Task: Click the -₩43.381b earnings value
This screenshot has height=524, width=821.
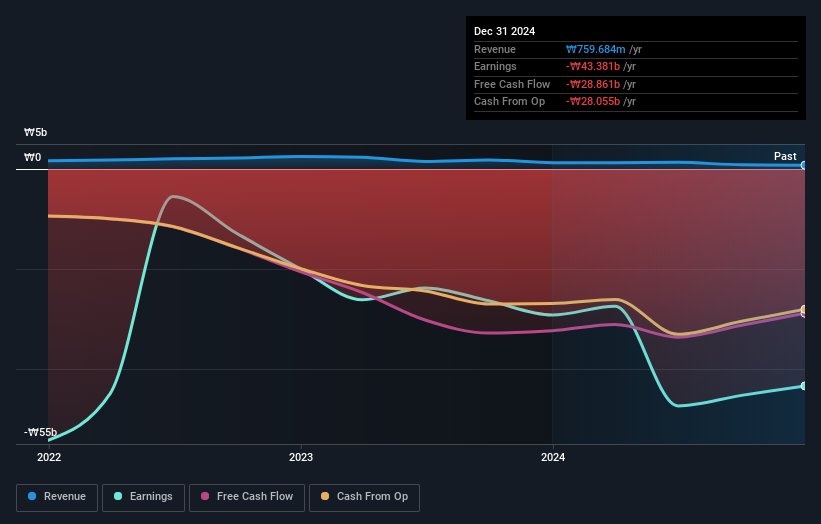Action: pos(593,66)
